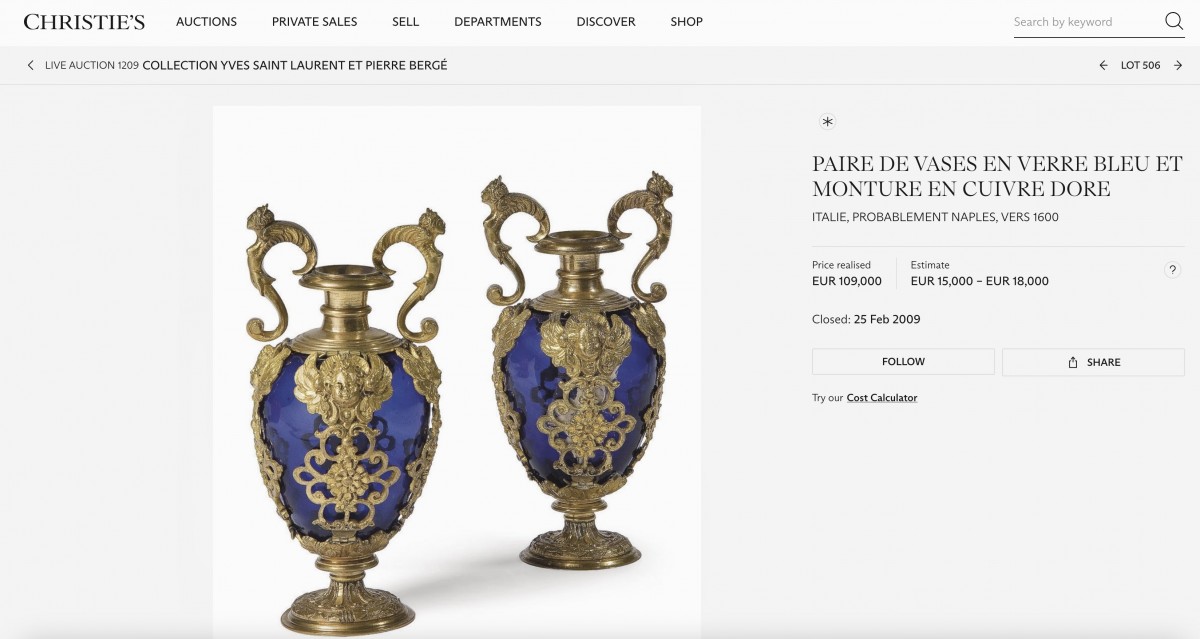This screenshot has height=639, width=1200.
Task: Click the Christie's logo
Action: point(84,21)
